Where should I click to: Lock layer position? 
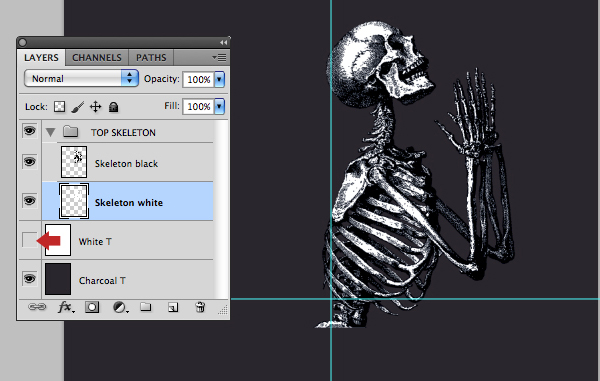point(95,106)
